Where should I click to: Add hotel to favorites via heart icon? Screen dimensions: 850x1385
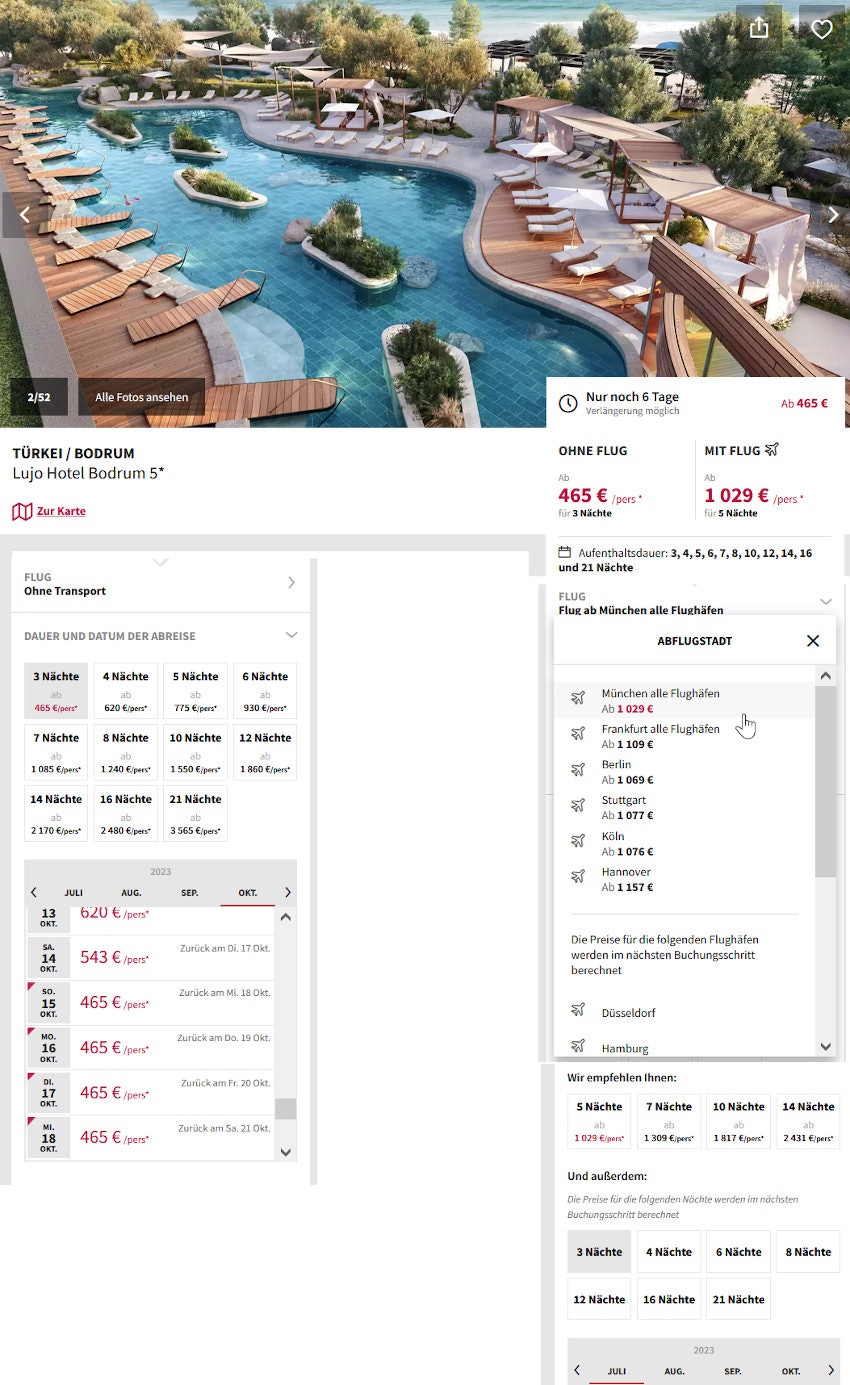[822, 28]
